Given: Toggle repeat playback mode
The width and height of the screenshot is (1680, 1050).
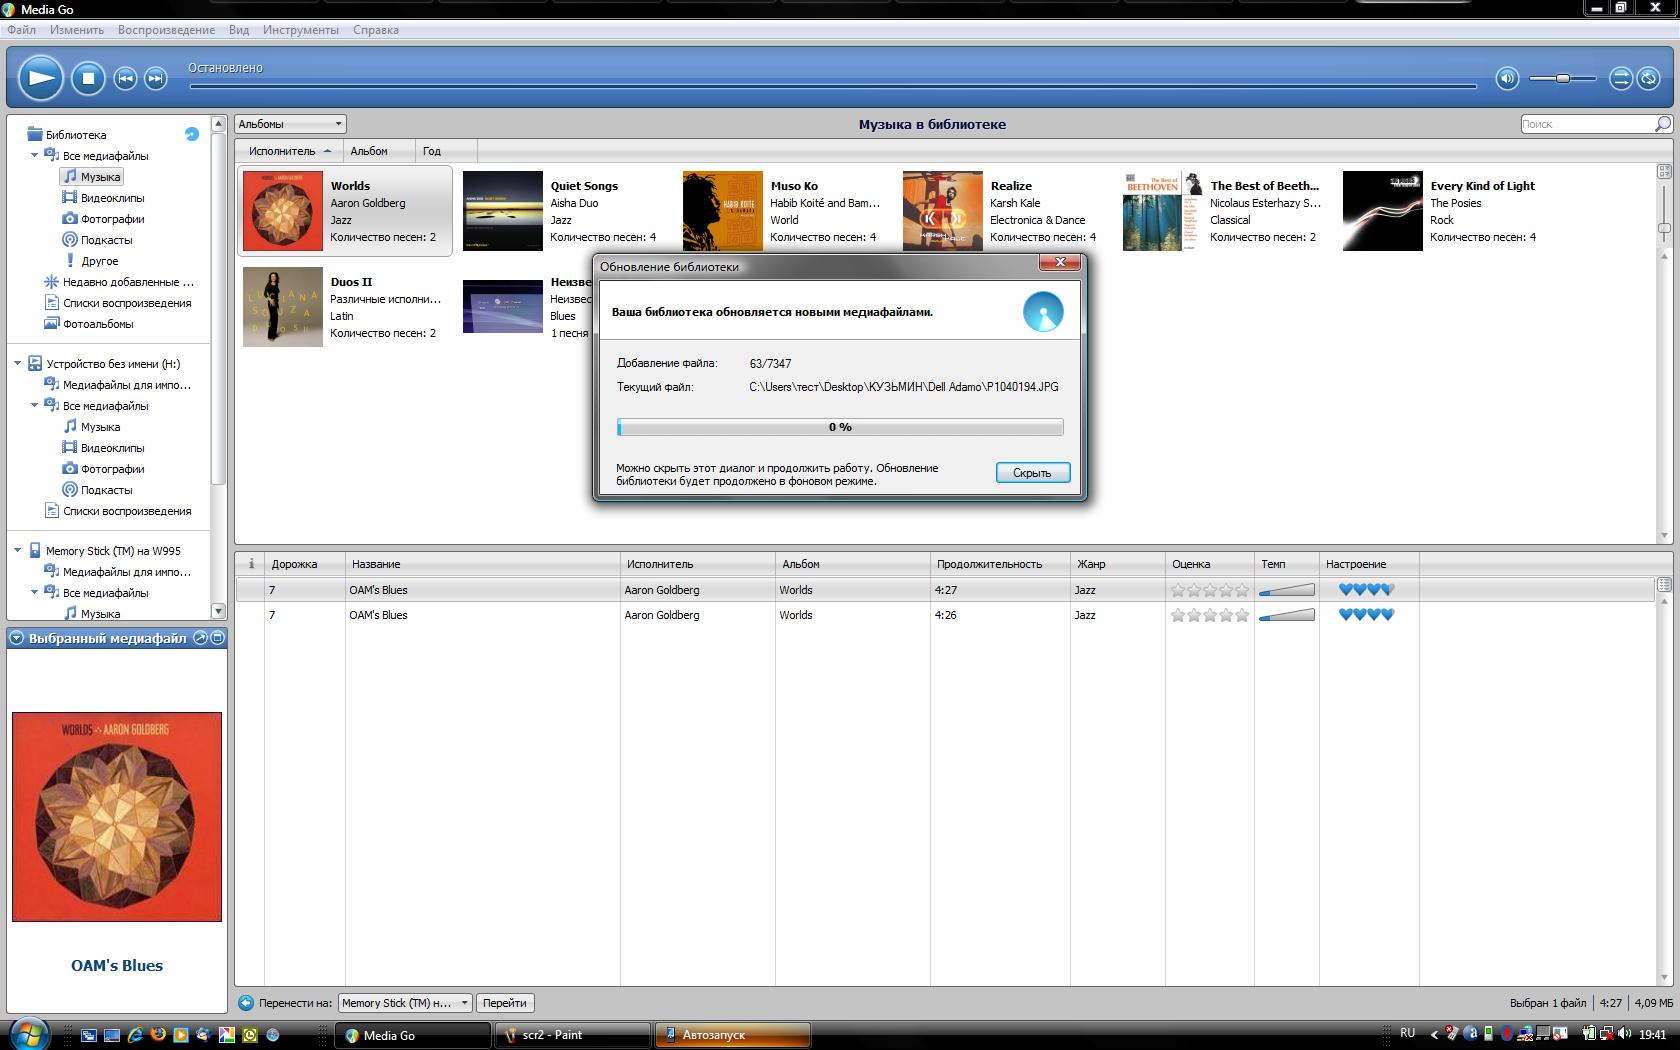Looking at the screenshot, I should pyautogui.click(x=1648, y=78).
